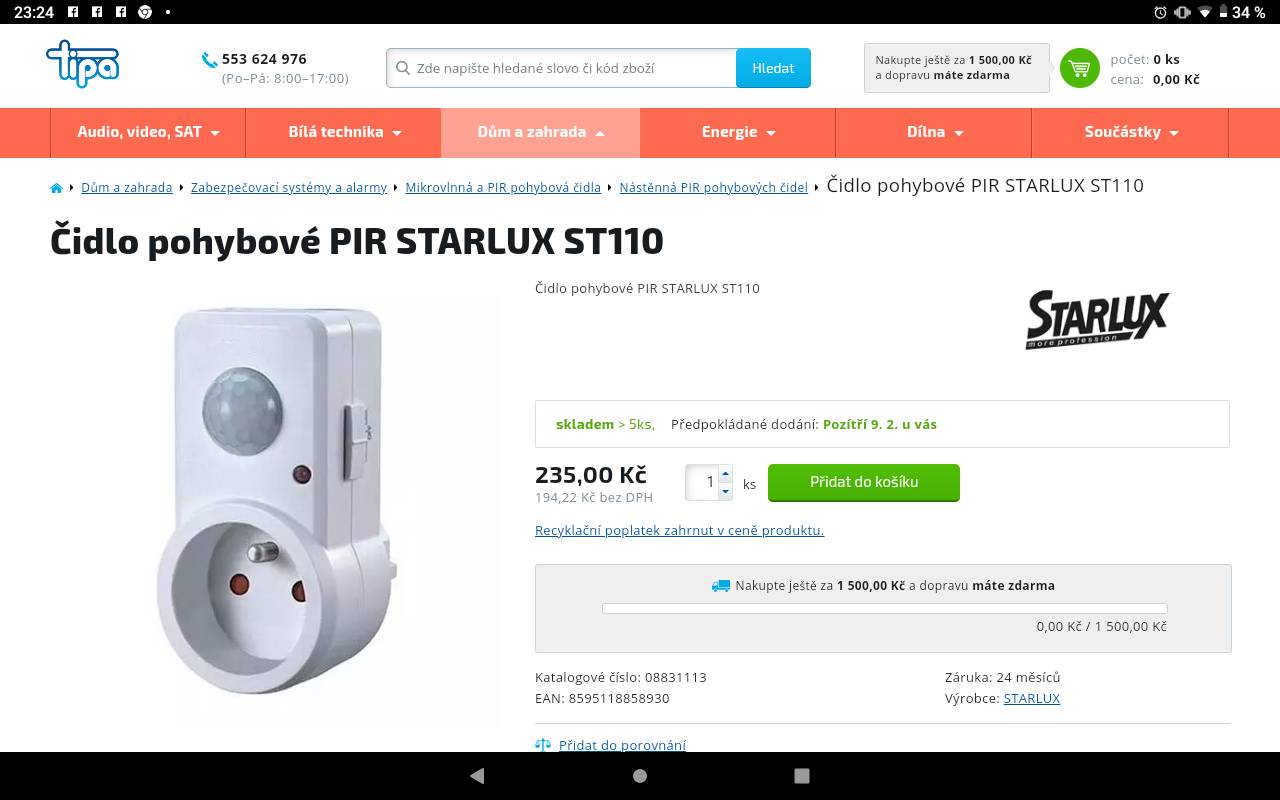This screenshot has width=1280, height=800.
Task: Click the search magnifier icon
Action: point(403,68)
